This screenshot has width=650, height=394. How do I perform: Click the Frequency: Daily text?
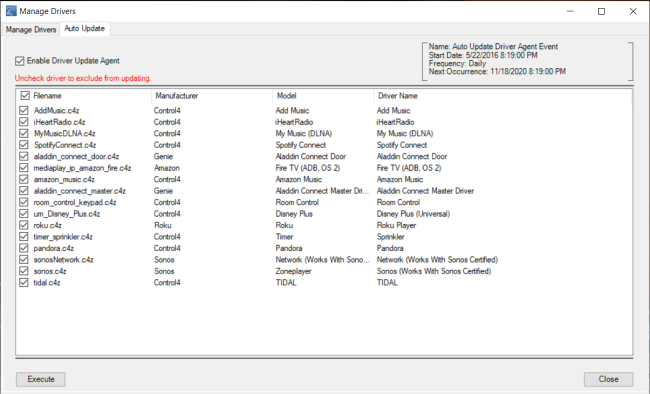(x=457, y=63)
